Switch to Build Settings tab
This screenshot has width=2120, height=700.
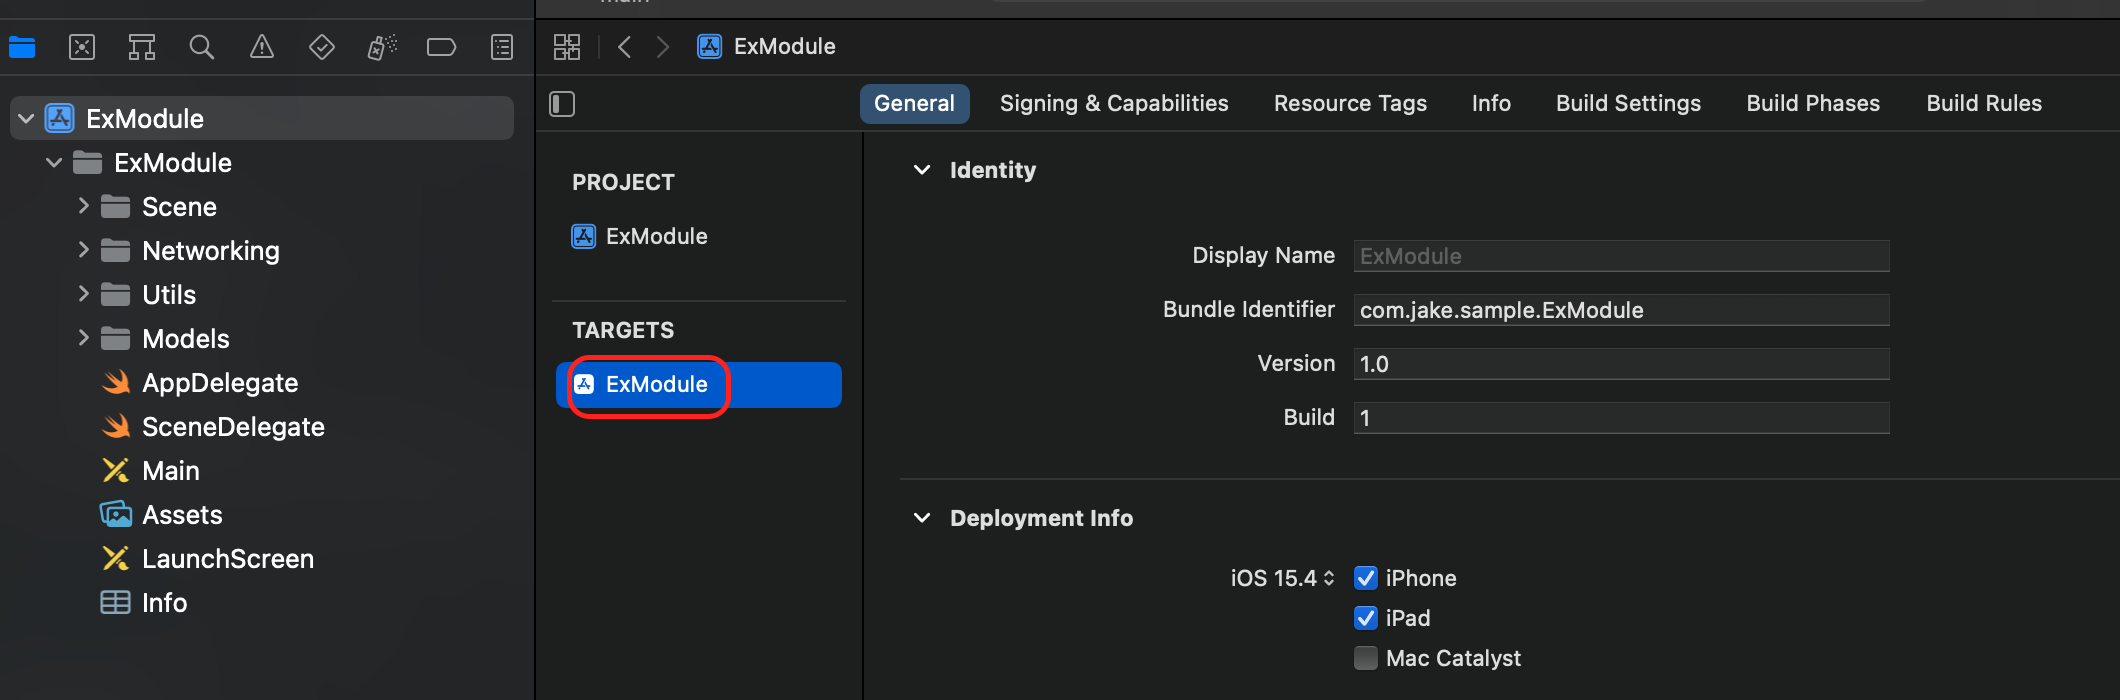click(x=1628, y=104)
